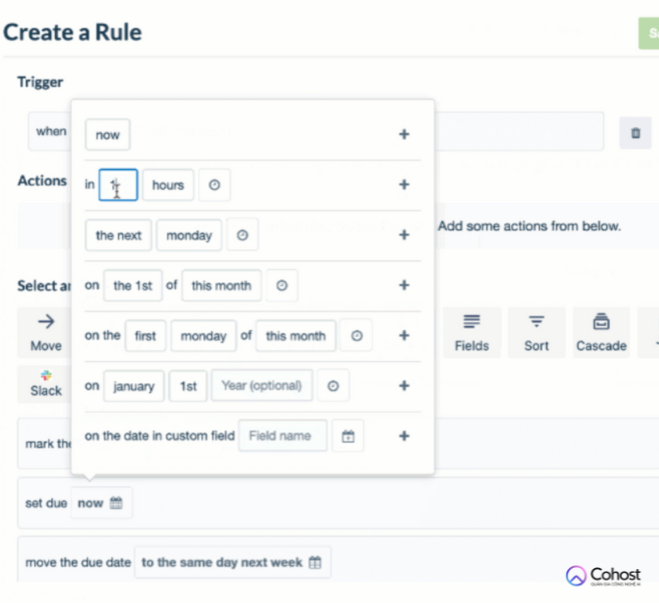Select the 'now' option chip

pos(108,135)
